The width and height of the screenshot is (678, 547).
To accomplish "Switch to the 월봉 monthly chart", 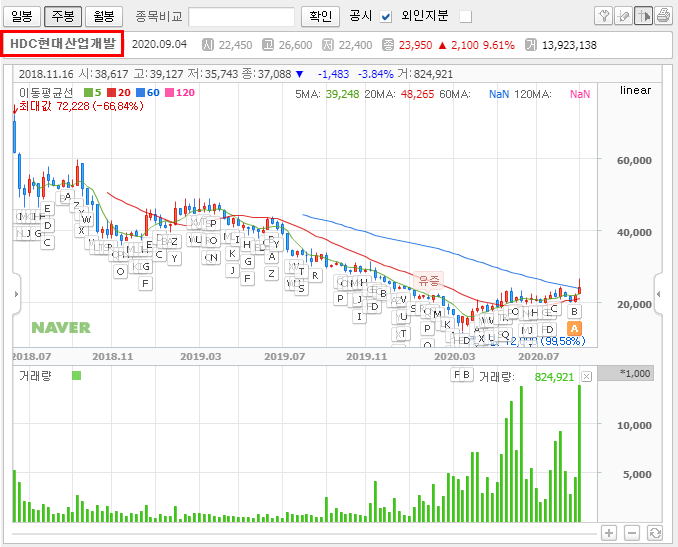I will (x=104, y=16).
